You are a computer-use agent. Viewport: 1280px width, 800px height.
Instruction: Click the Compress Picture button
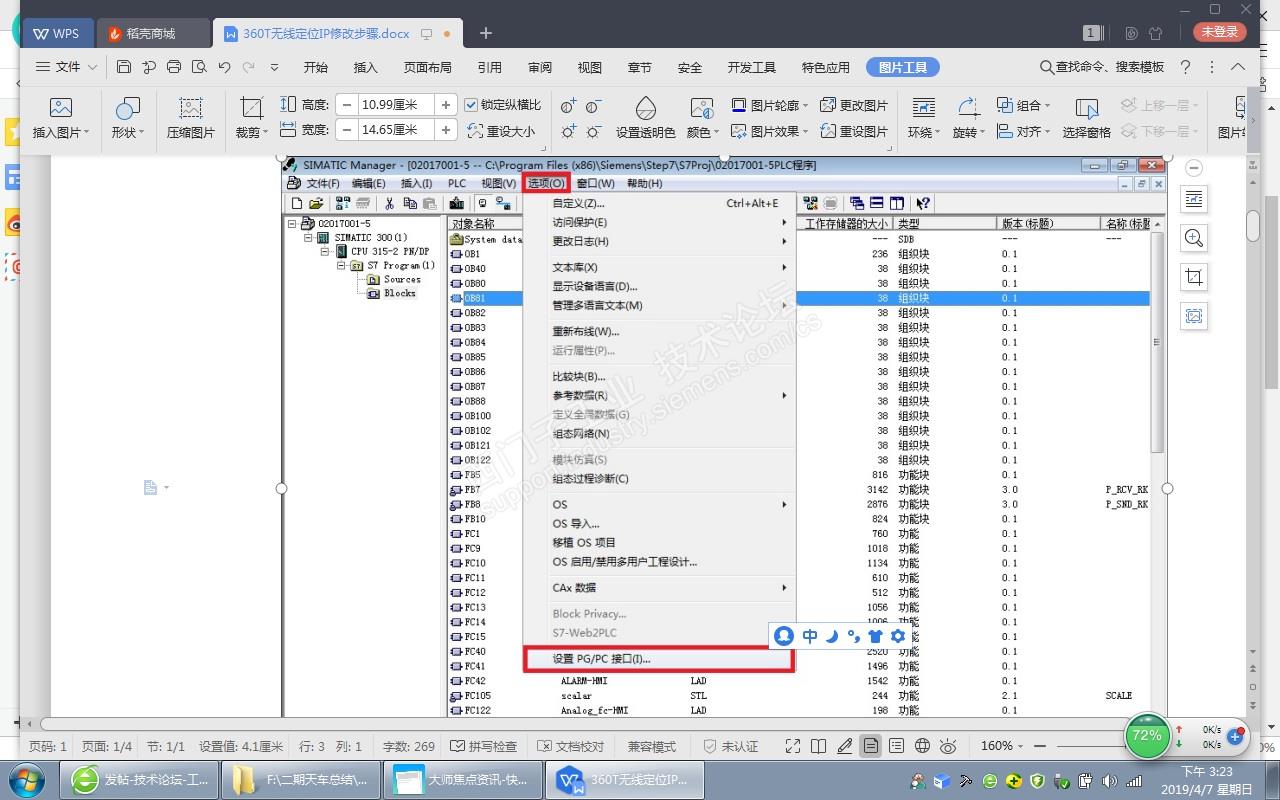190,118
